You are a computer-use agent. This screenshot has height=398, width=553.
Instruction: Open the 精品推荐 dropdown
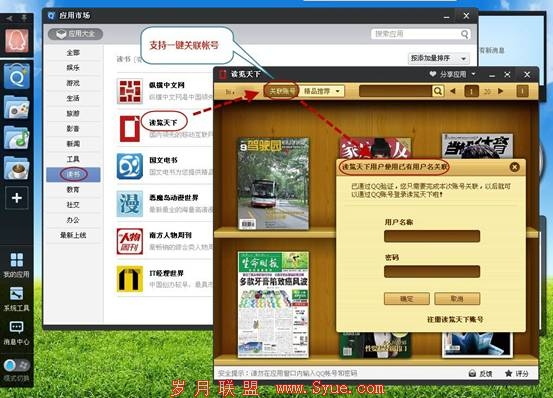click(322, 91)
